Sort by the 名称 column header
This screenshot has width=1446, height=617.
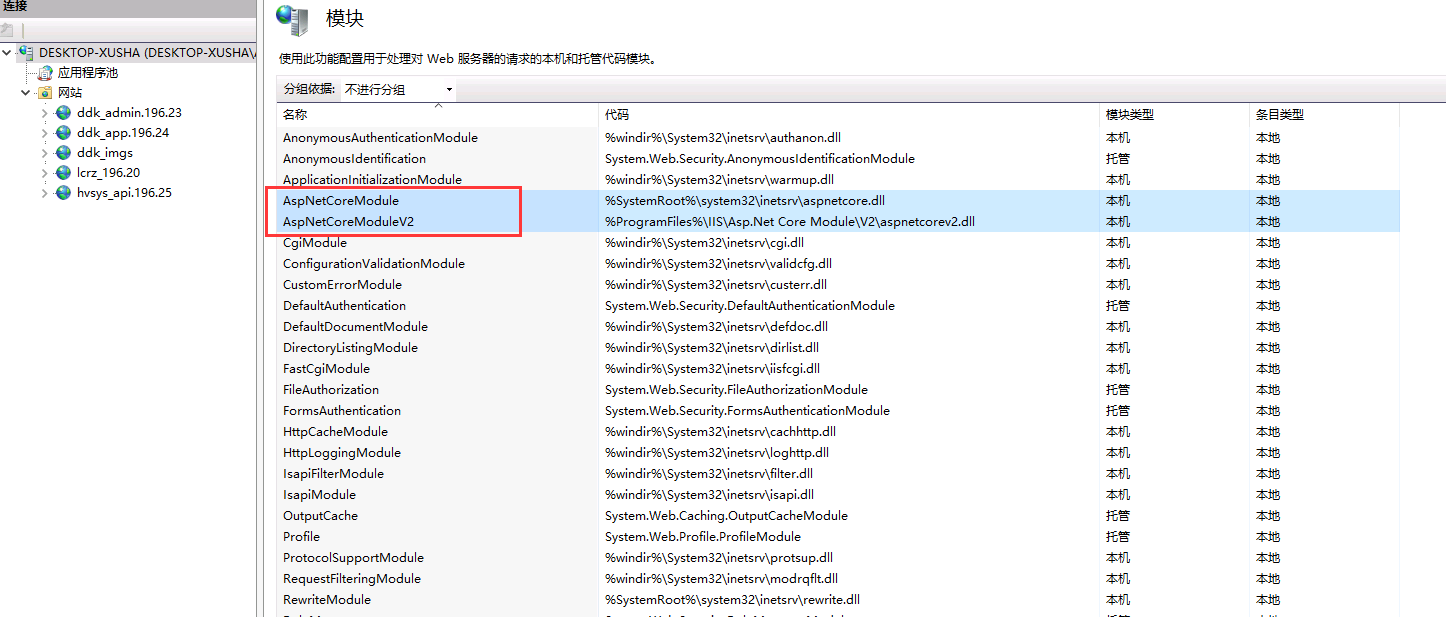[x=438, y=115]
